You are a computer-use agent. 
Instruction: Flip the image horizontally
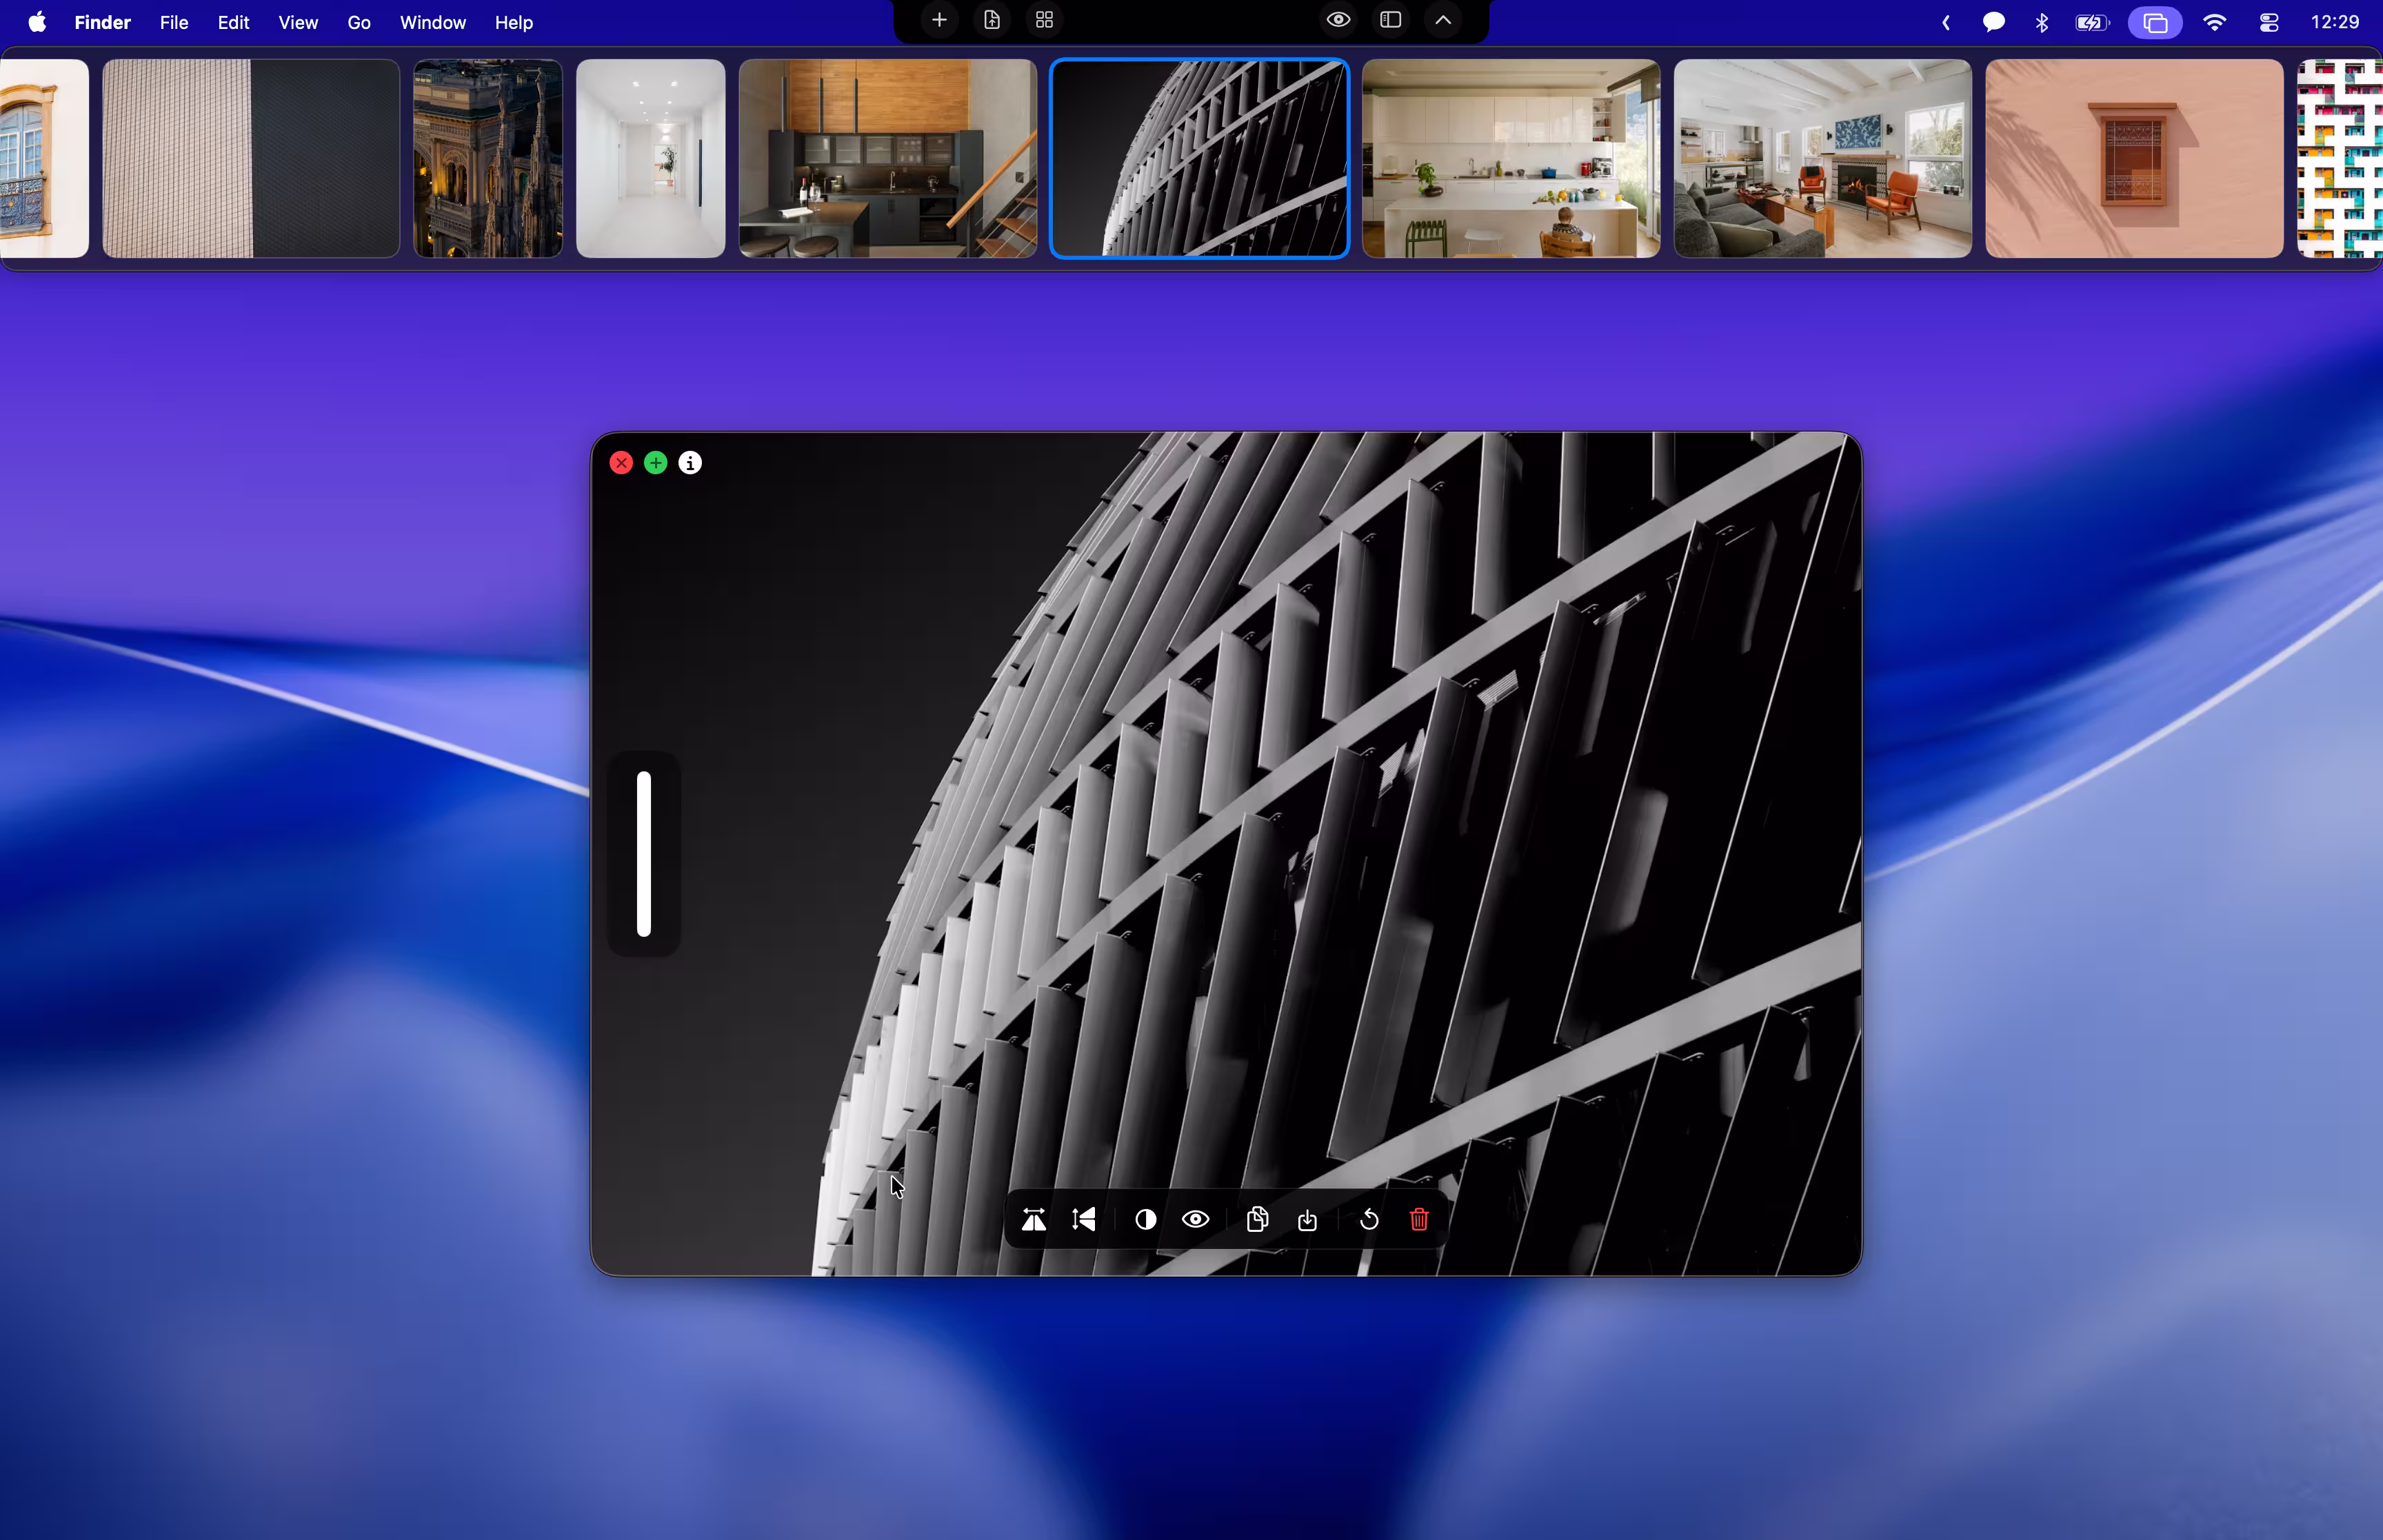(1033, 1219)
